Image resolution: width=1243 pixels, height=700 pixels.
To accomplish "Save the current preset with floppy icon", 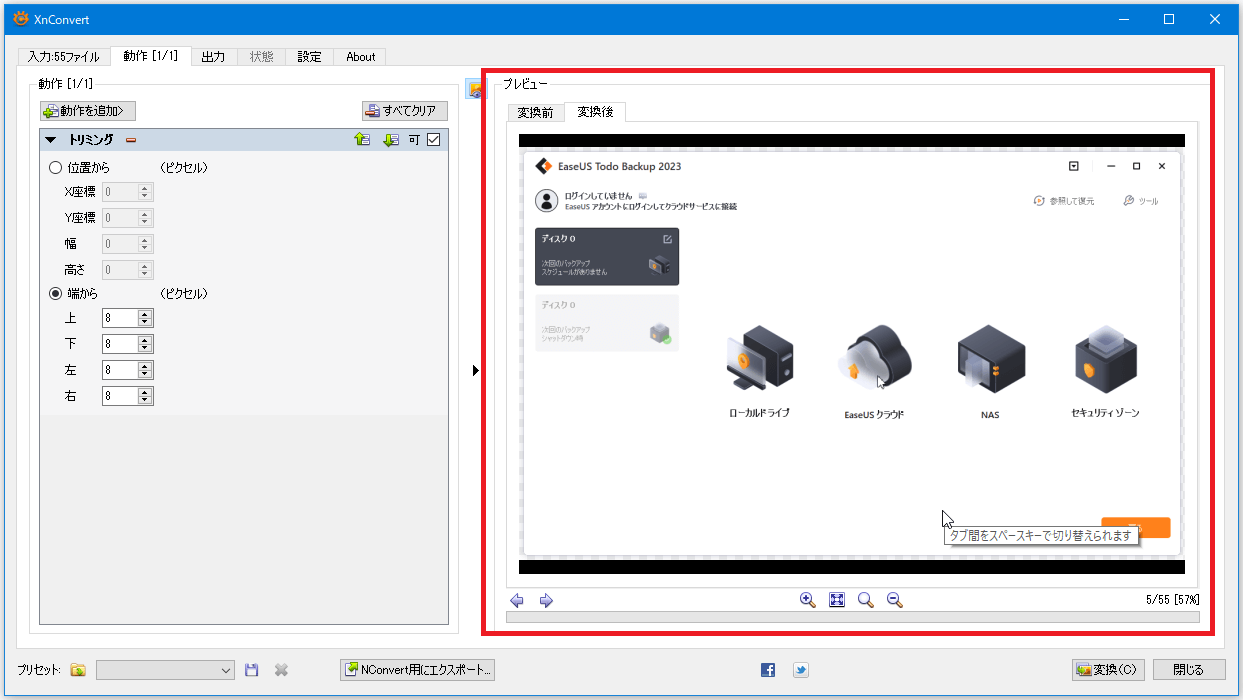I will [252, 670].
